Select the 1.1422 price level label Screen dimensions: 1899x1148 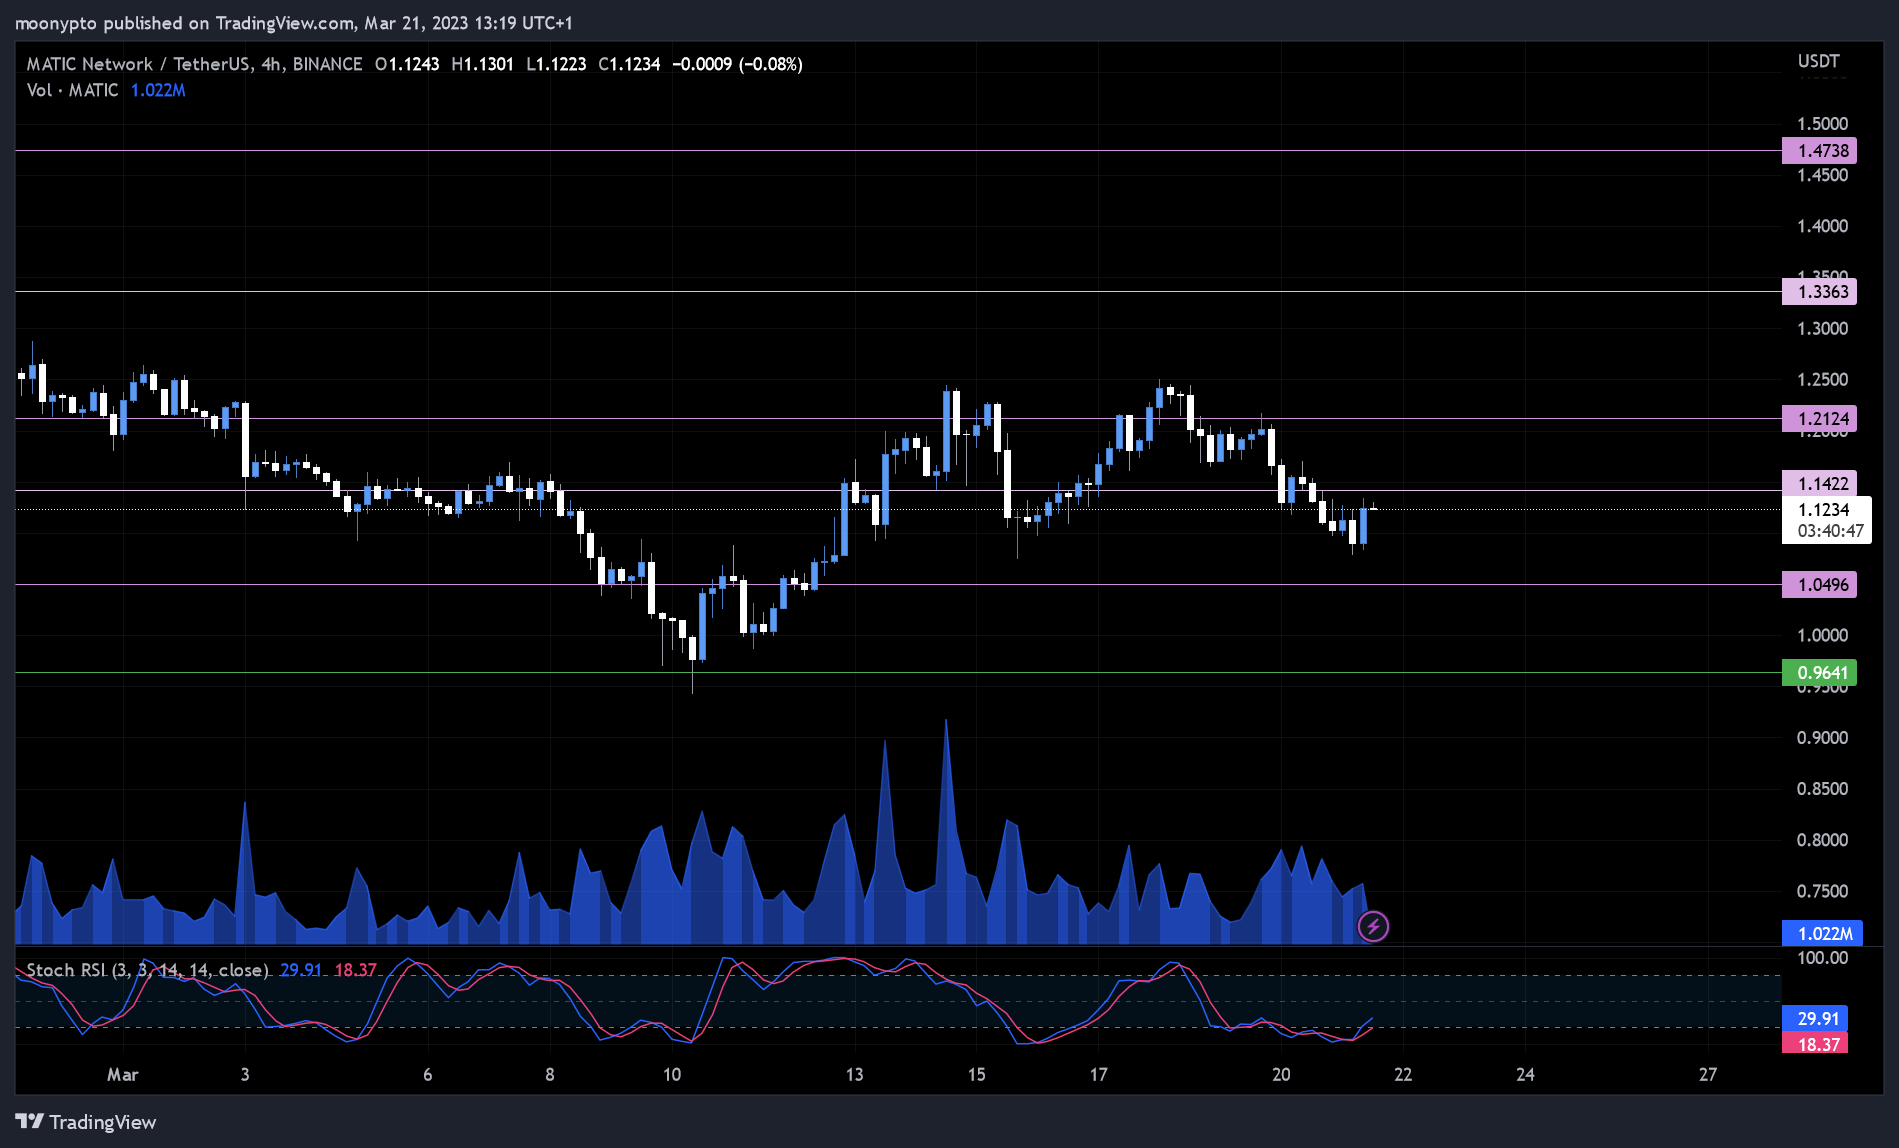coord(1819,484)
